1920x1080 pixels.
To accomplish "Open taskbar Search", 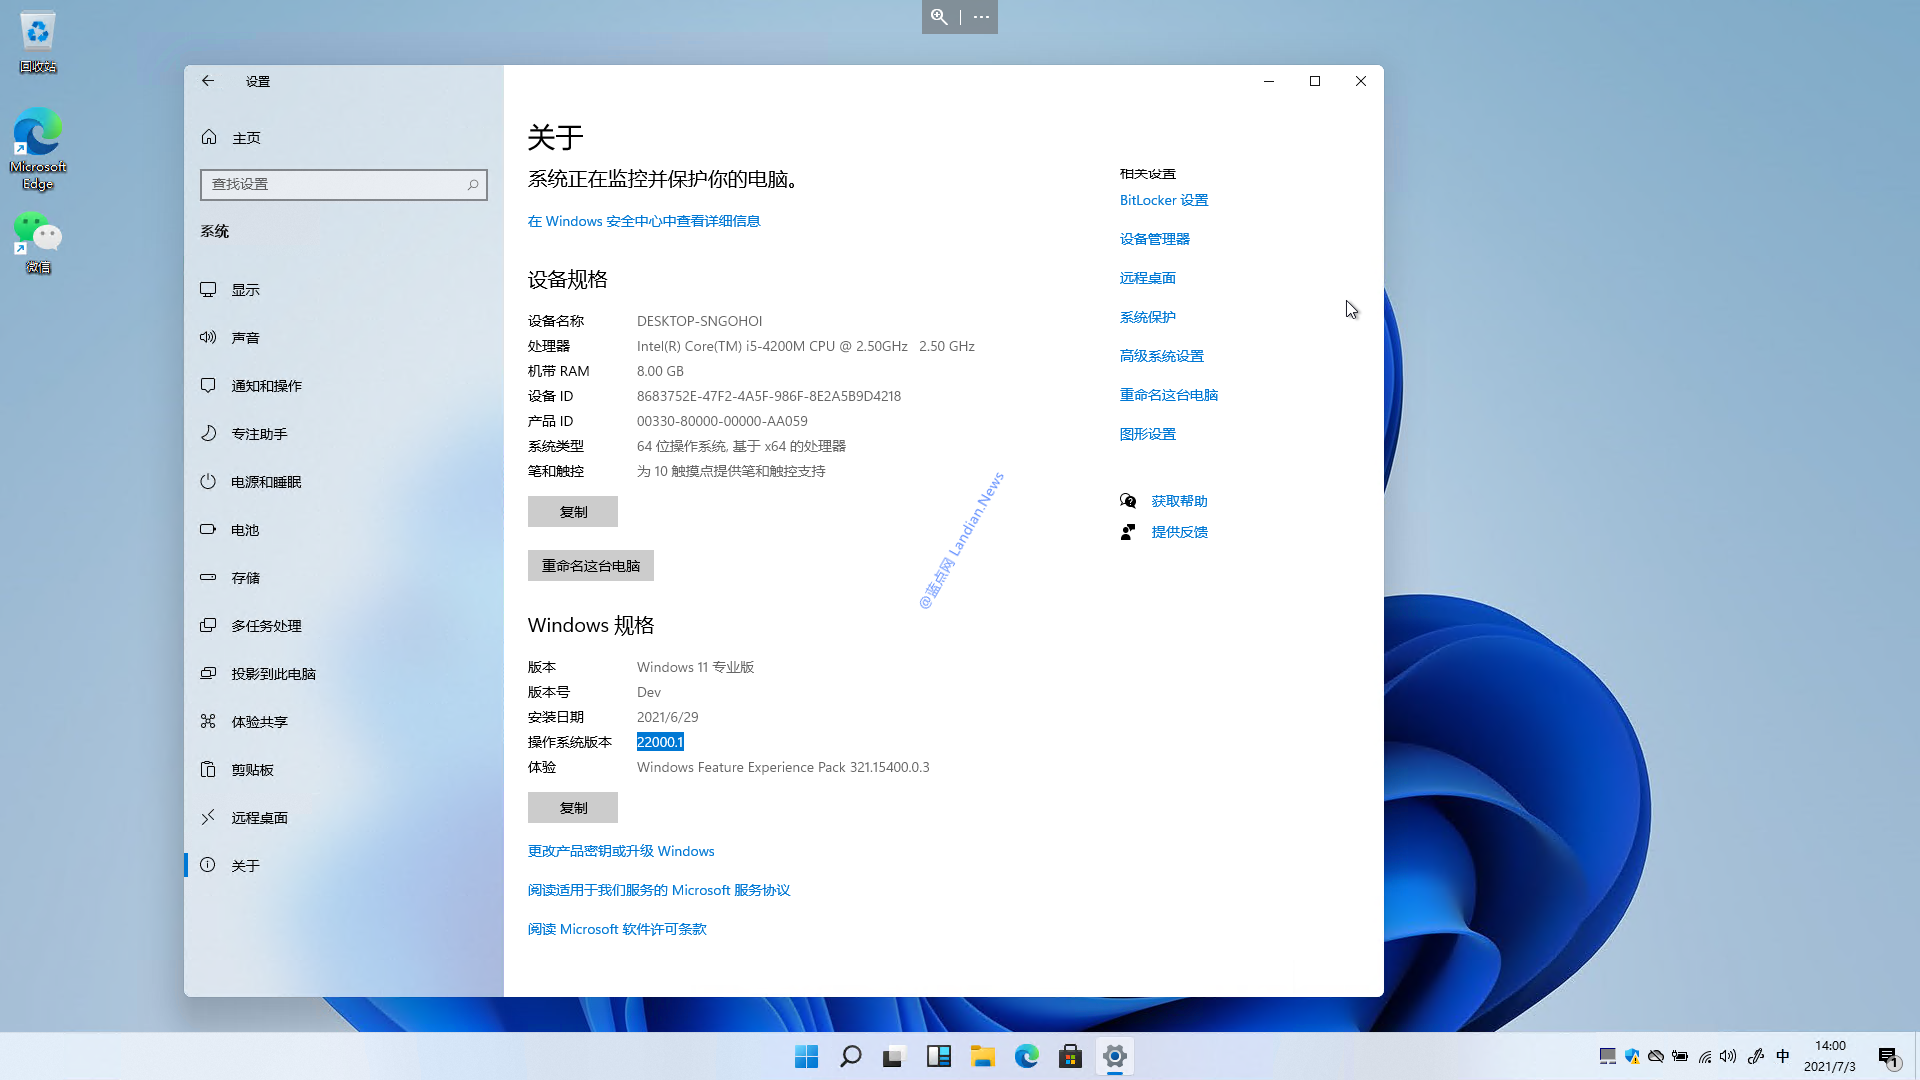I will point(850,1057).
